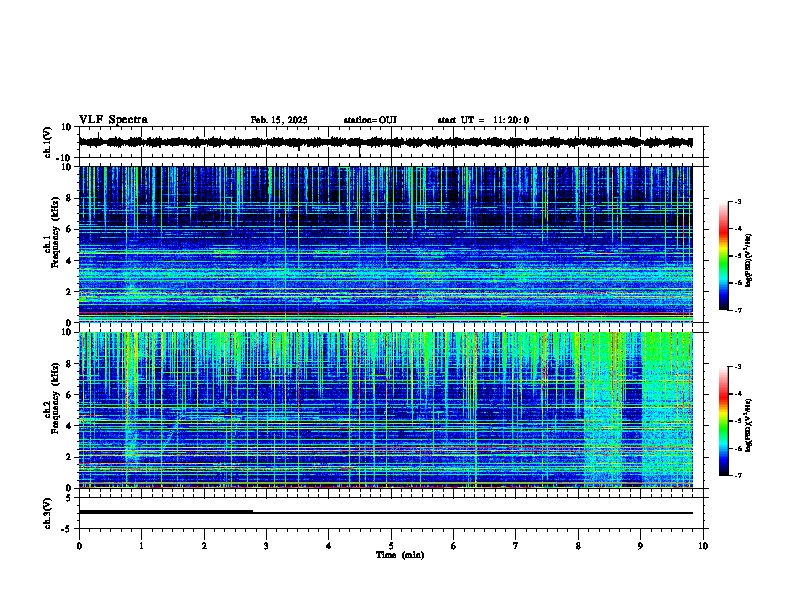Click the "station=OUI" label
This screenshot has height=612, width=792.
coord(370,120)
